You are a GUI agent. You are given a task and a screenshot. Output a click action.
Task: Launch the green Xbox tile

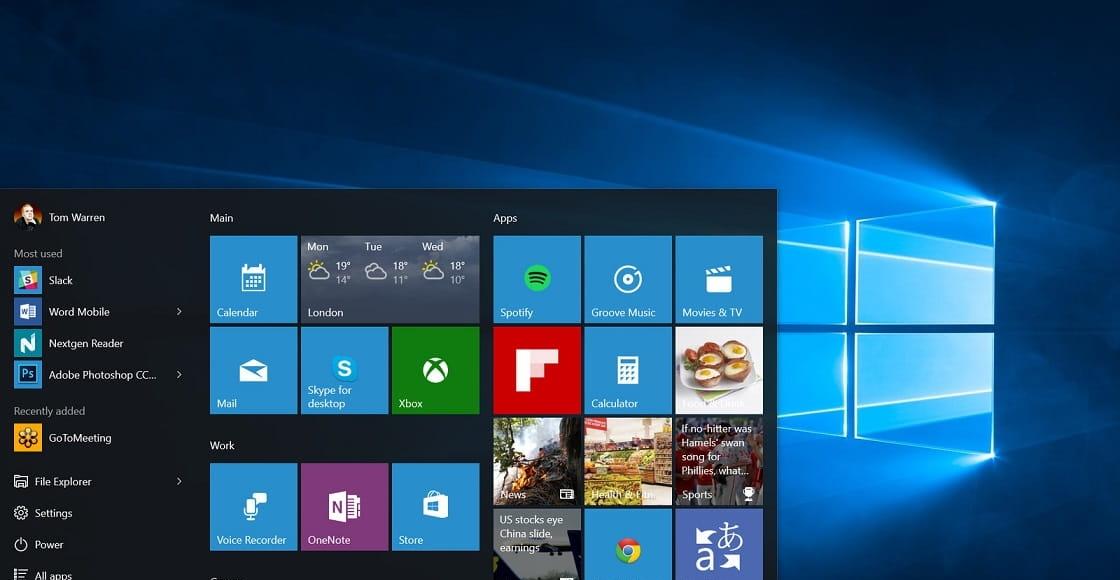click(436, 370)
